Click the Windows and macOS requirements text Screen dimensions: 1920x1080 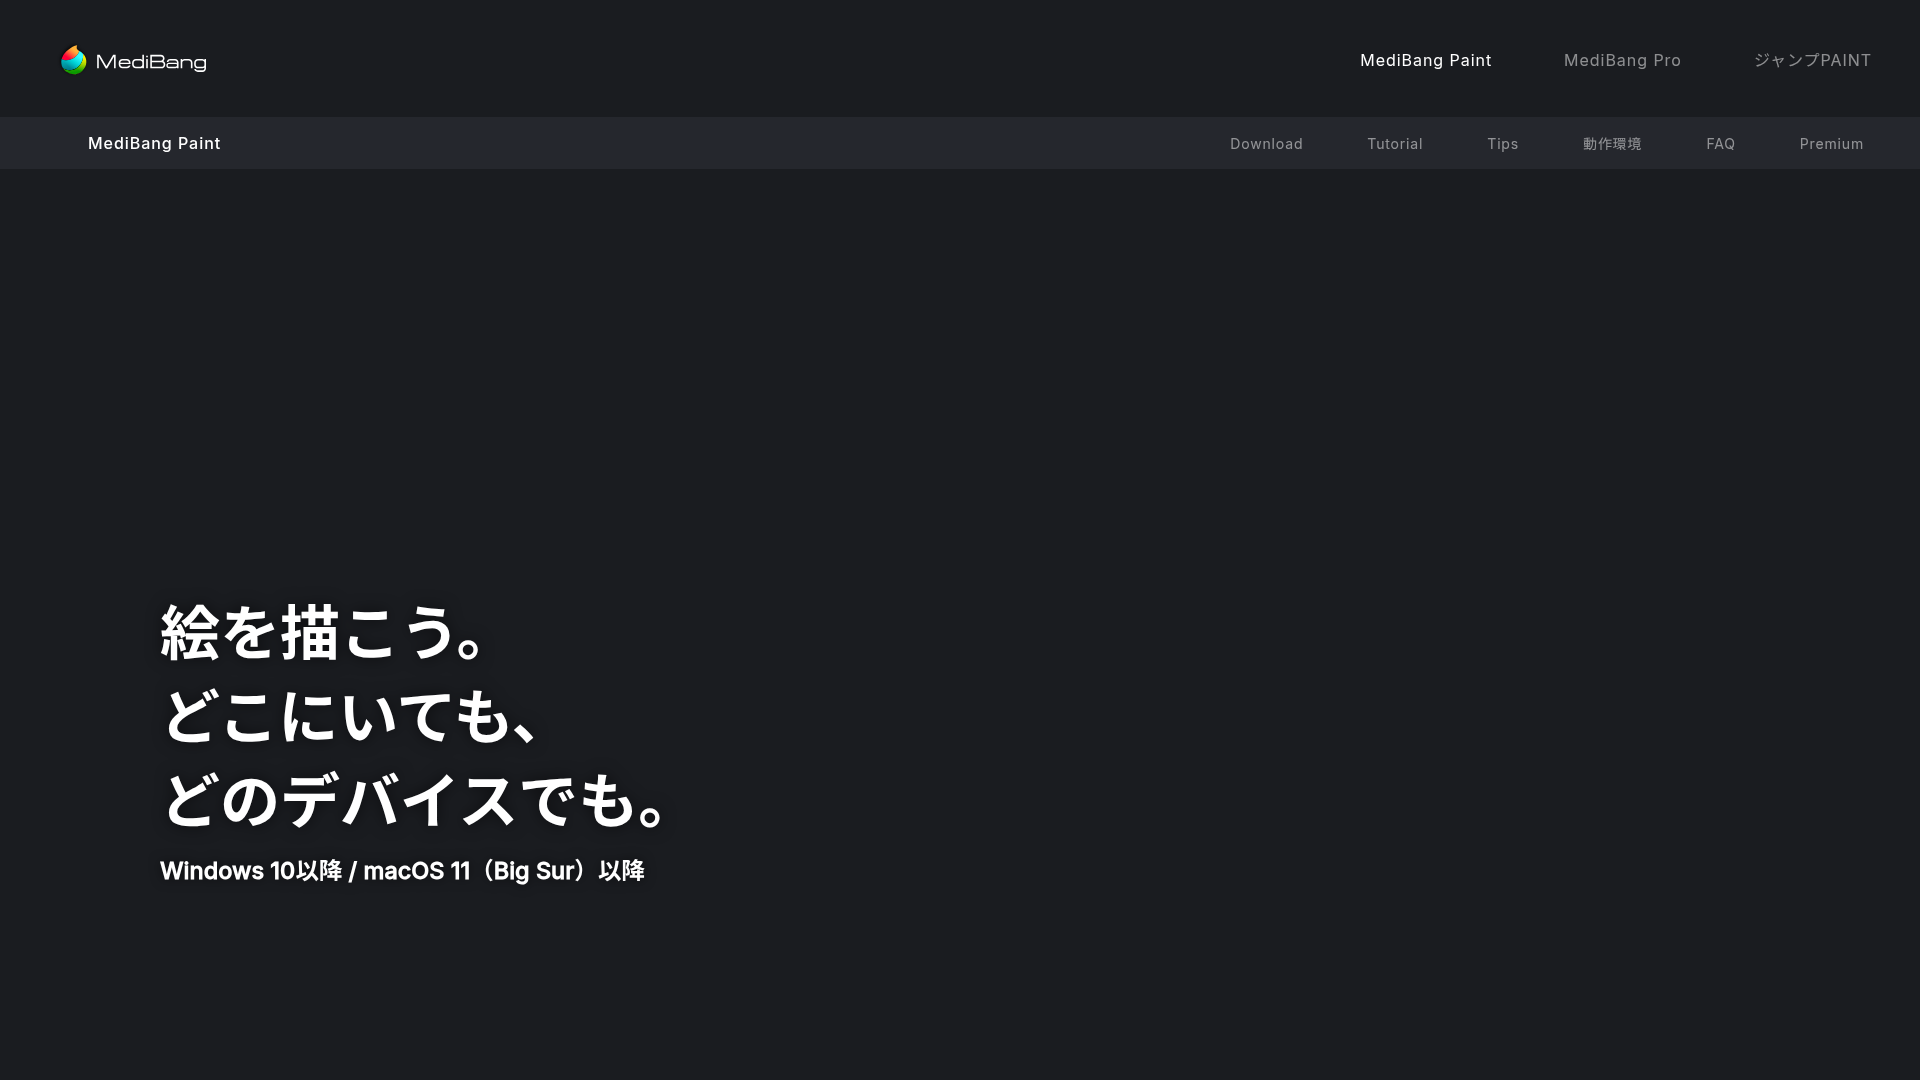(402, 870)
